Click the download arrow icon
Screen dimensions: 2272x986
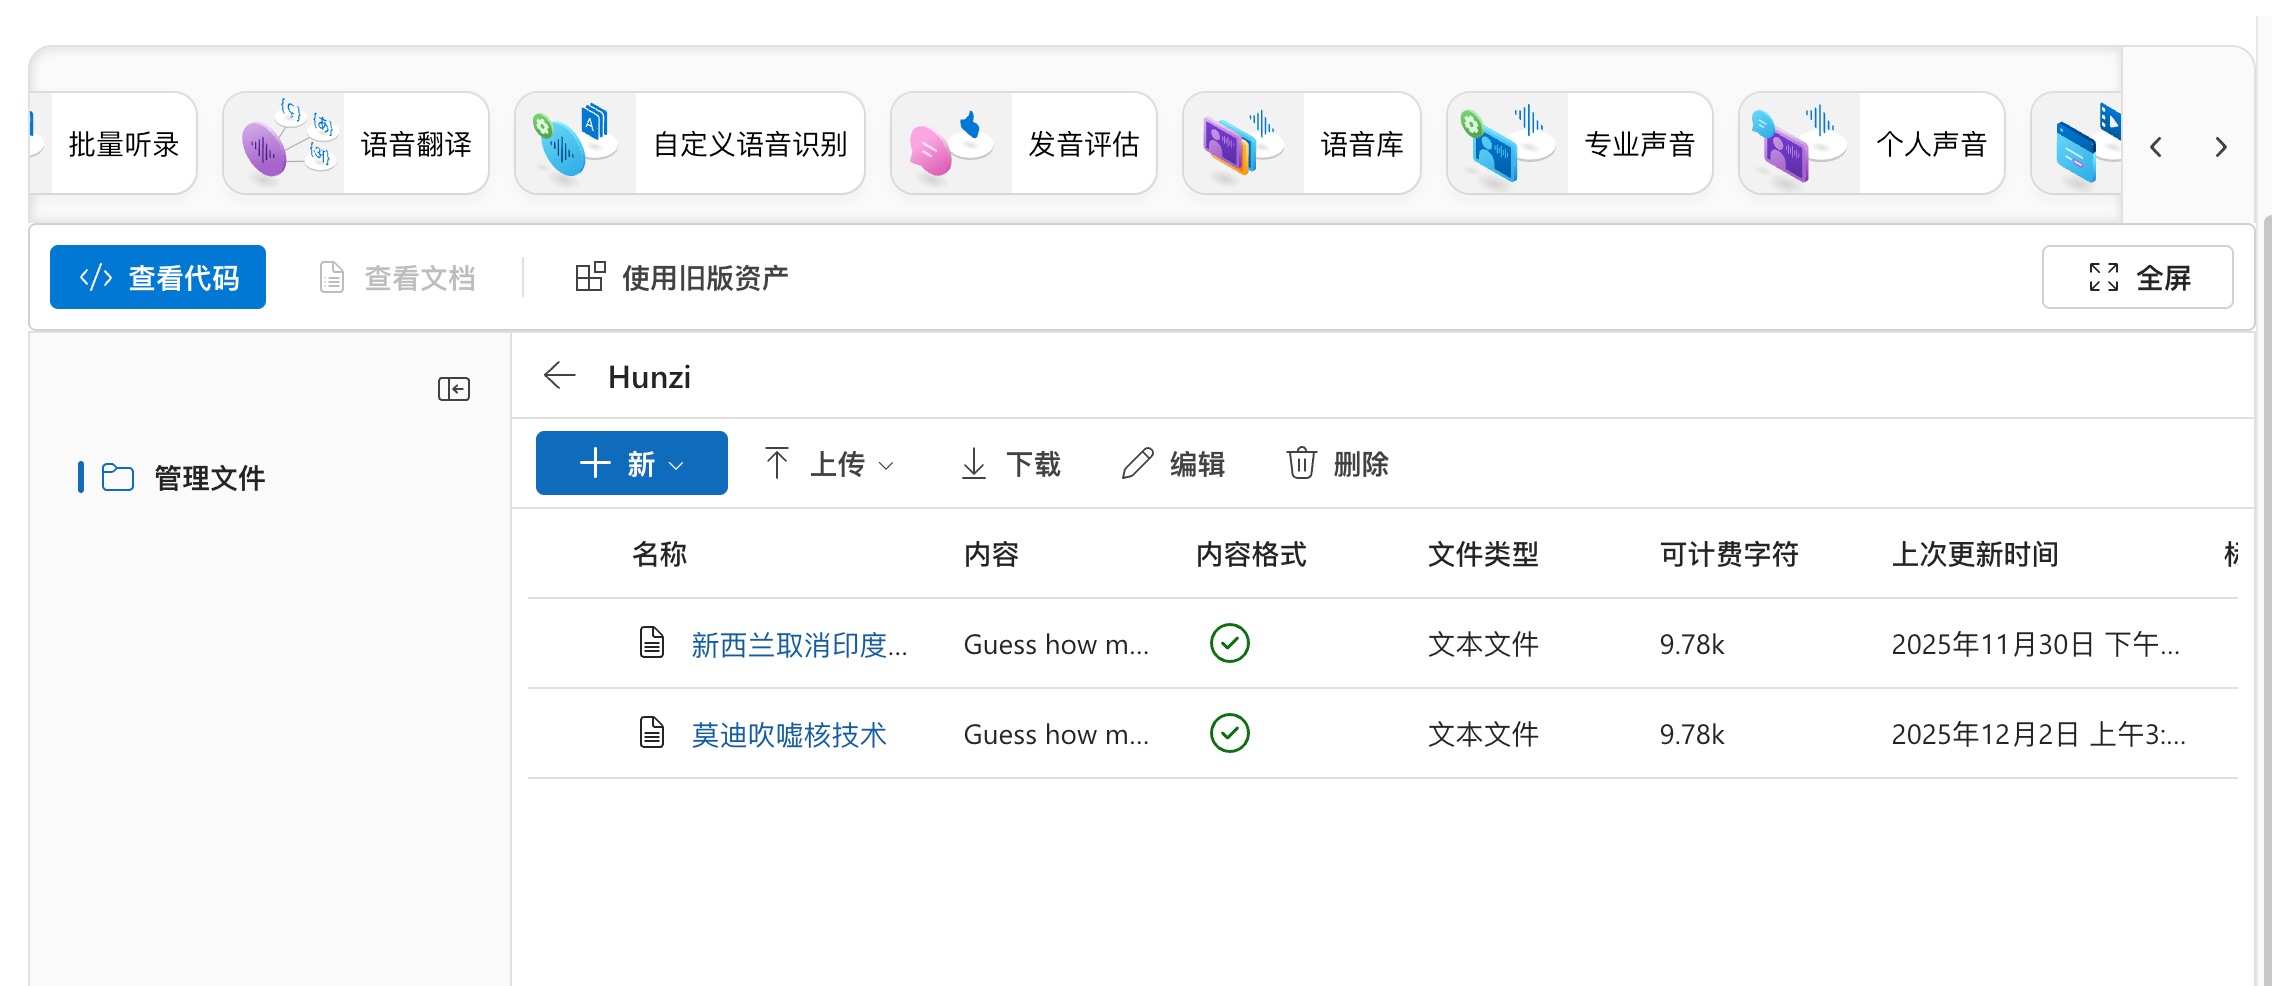coord(973,463)
